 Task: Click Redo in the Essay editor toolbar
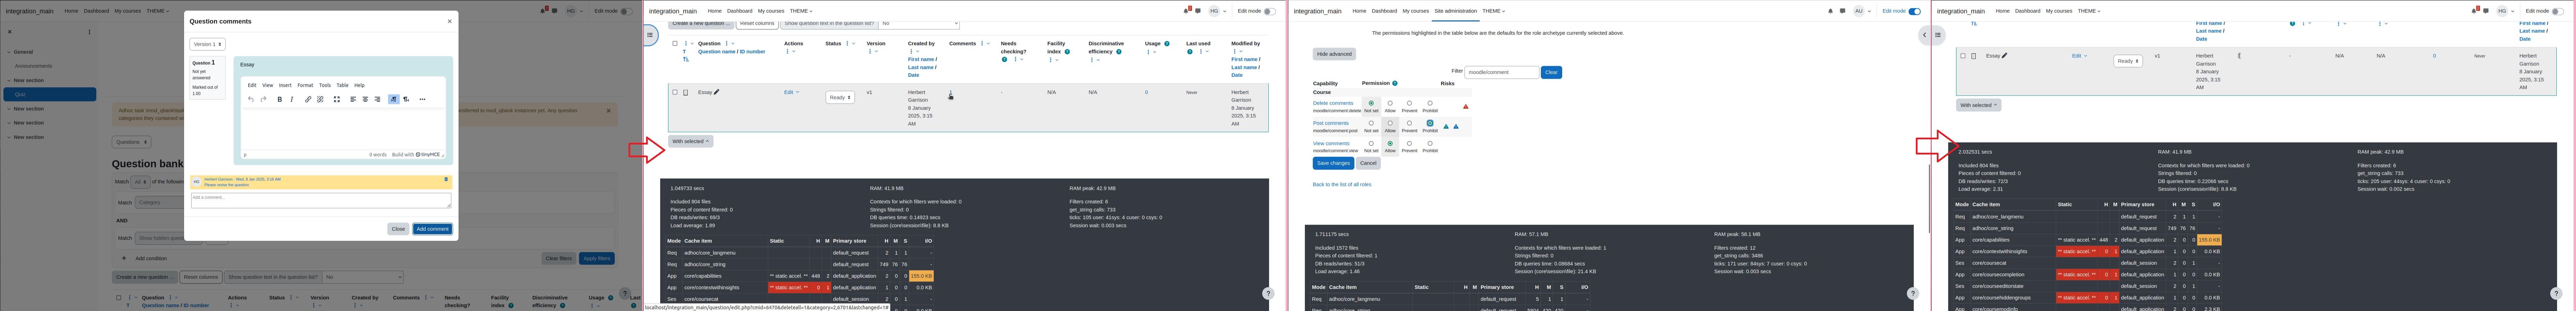(263, 99)
